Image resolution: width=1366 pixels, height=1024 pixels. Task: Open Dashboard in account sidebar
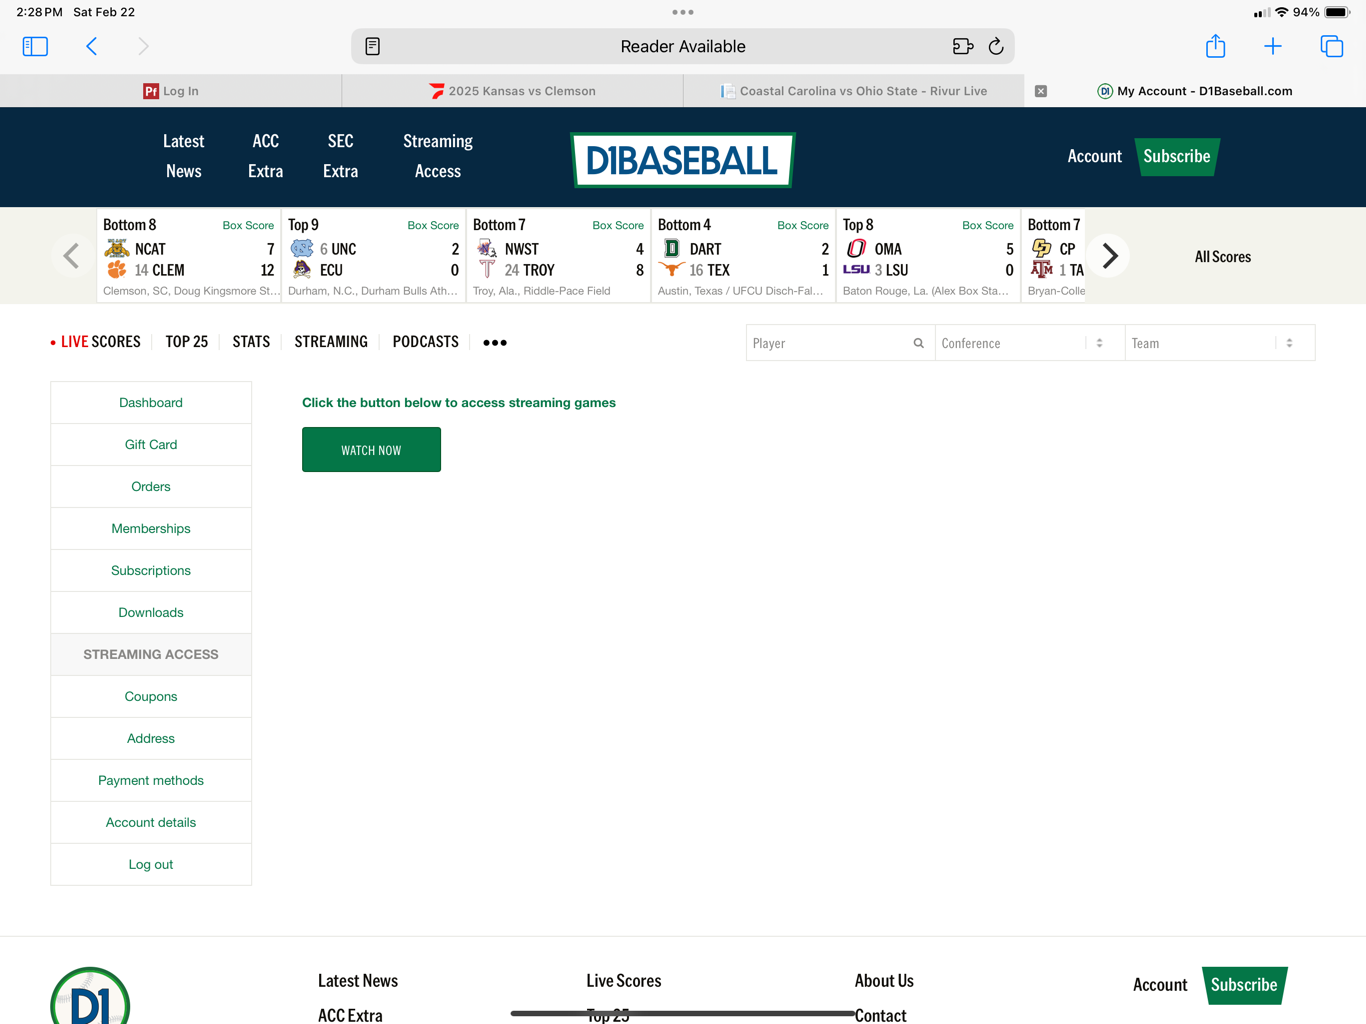[151, 403]
